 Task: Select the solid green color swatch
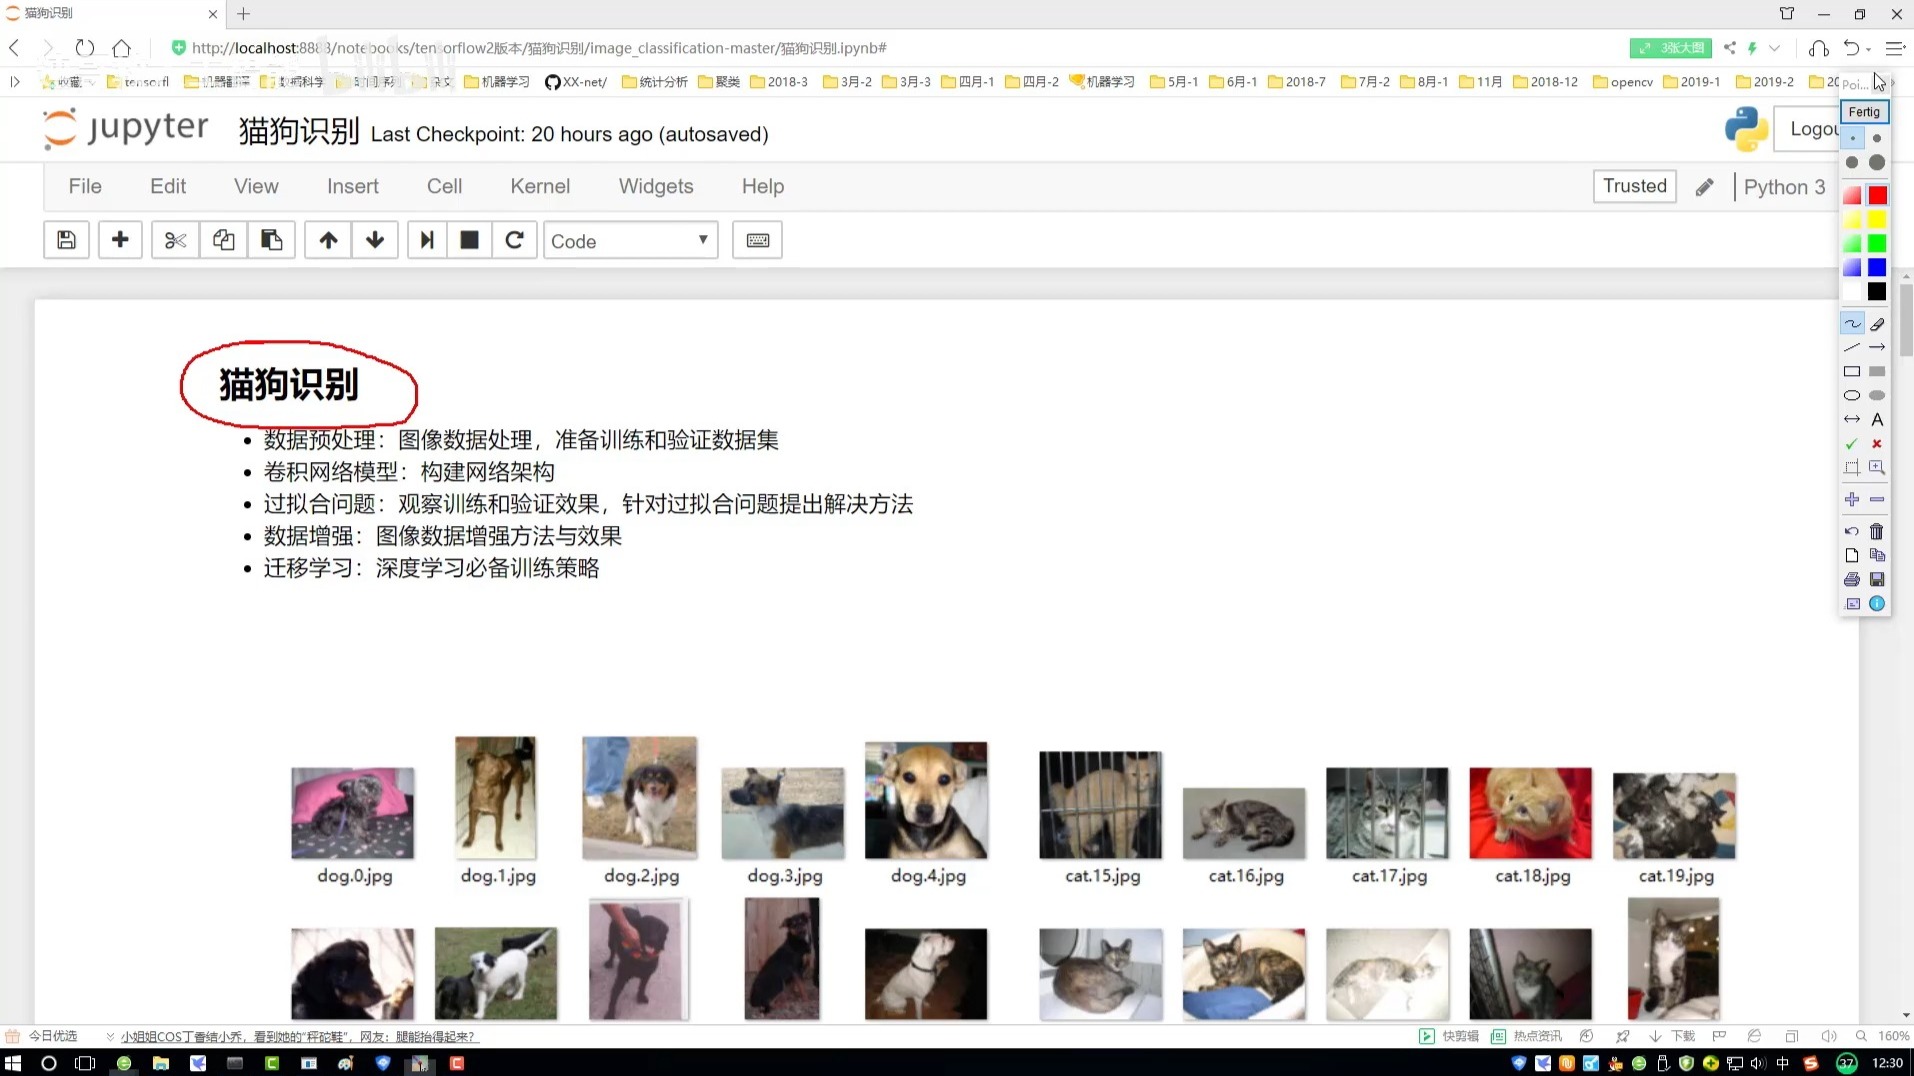[x=1877, y=243]
